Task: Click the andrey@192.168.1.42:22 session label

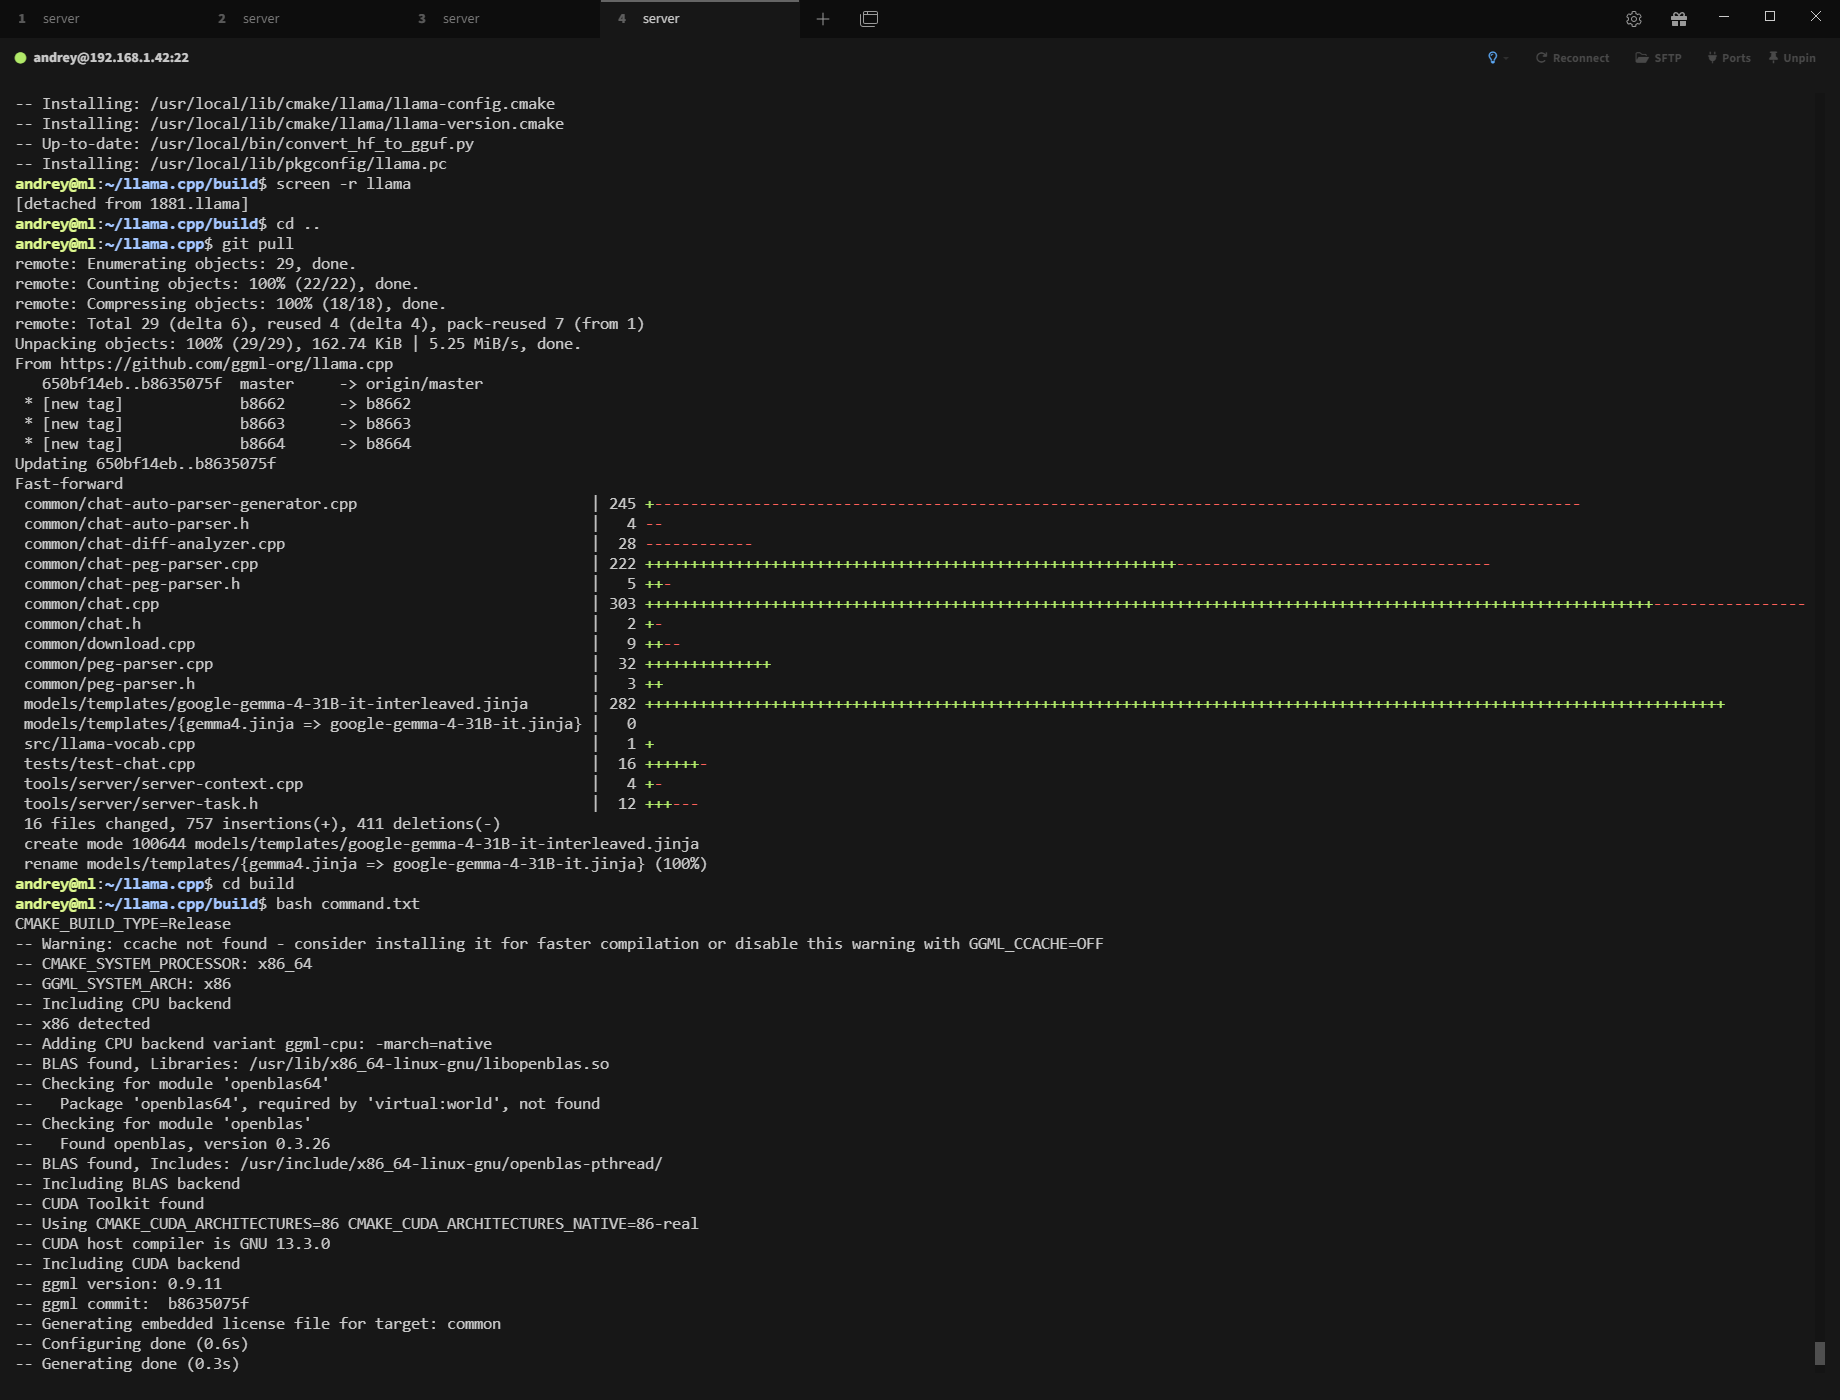Action: (x=111, y=58)
